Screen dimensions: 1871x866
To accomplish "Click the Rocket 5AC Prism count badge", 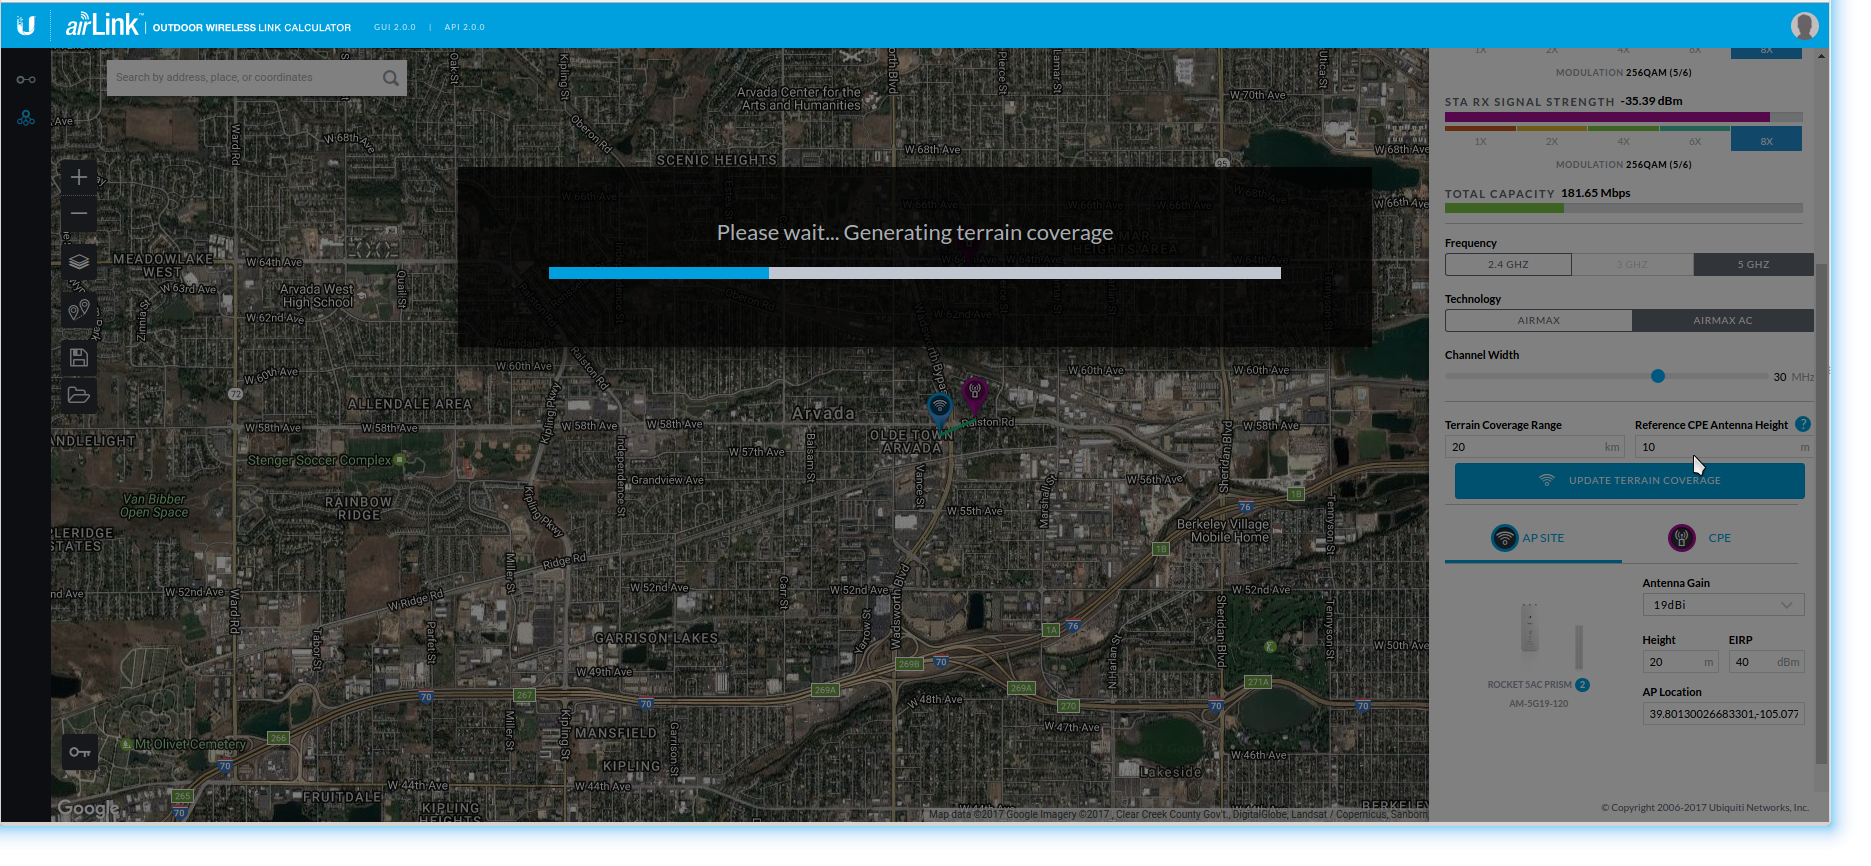I will point(1582,685).
